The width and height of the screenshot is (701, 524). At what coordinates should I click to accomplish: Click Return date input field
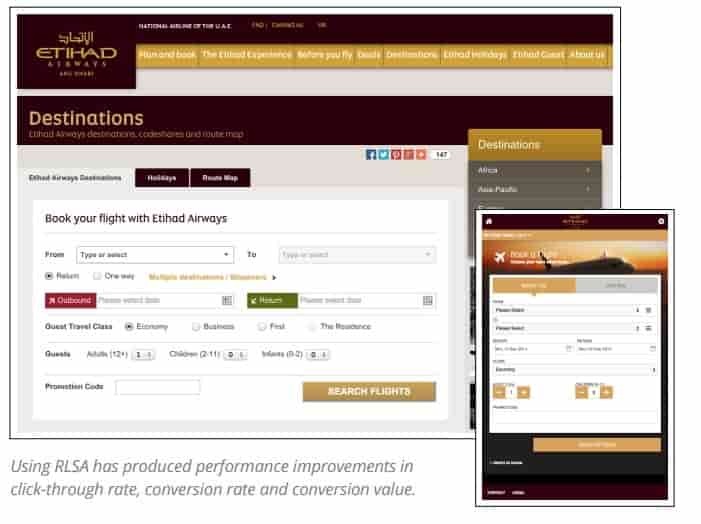tap(366, 300)
